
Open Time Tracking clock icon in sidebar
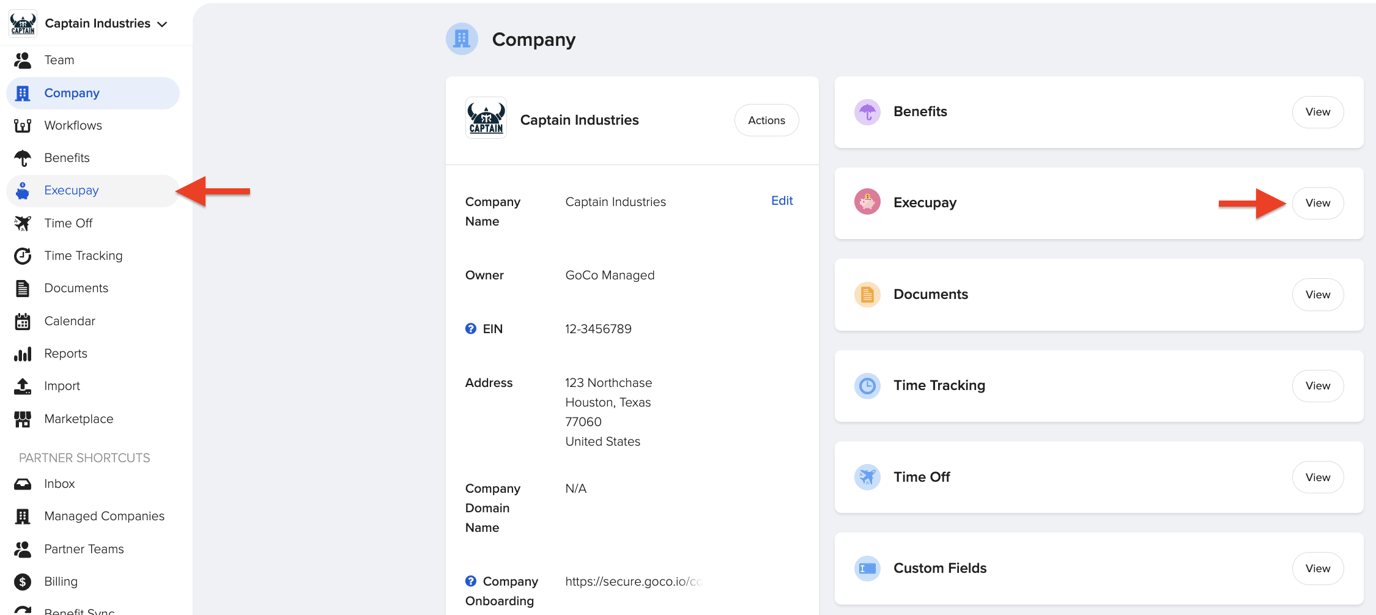click(x=22, y=256)
